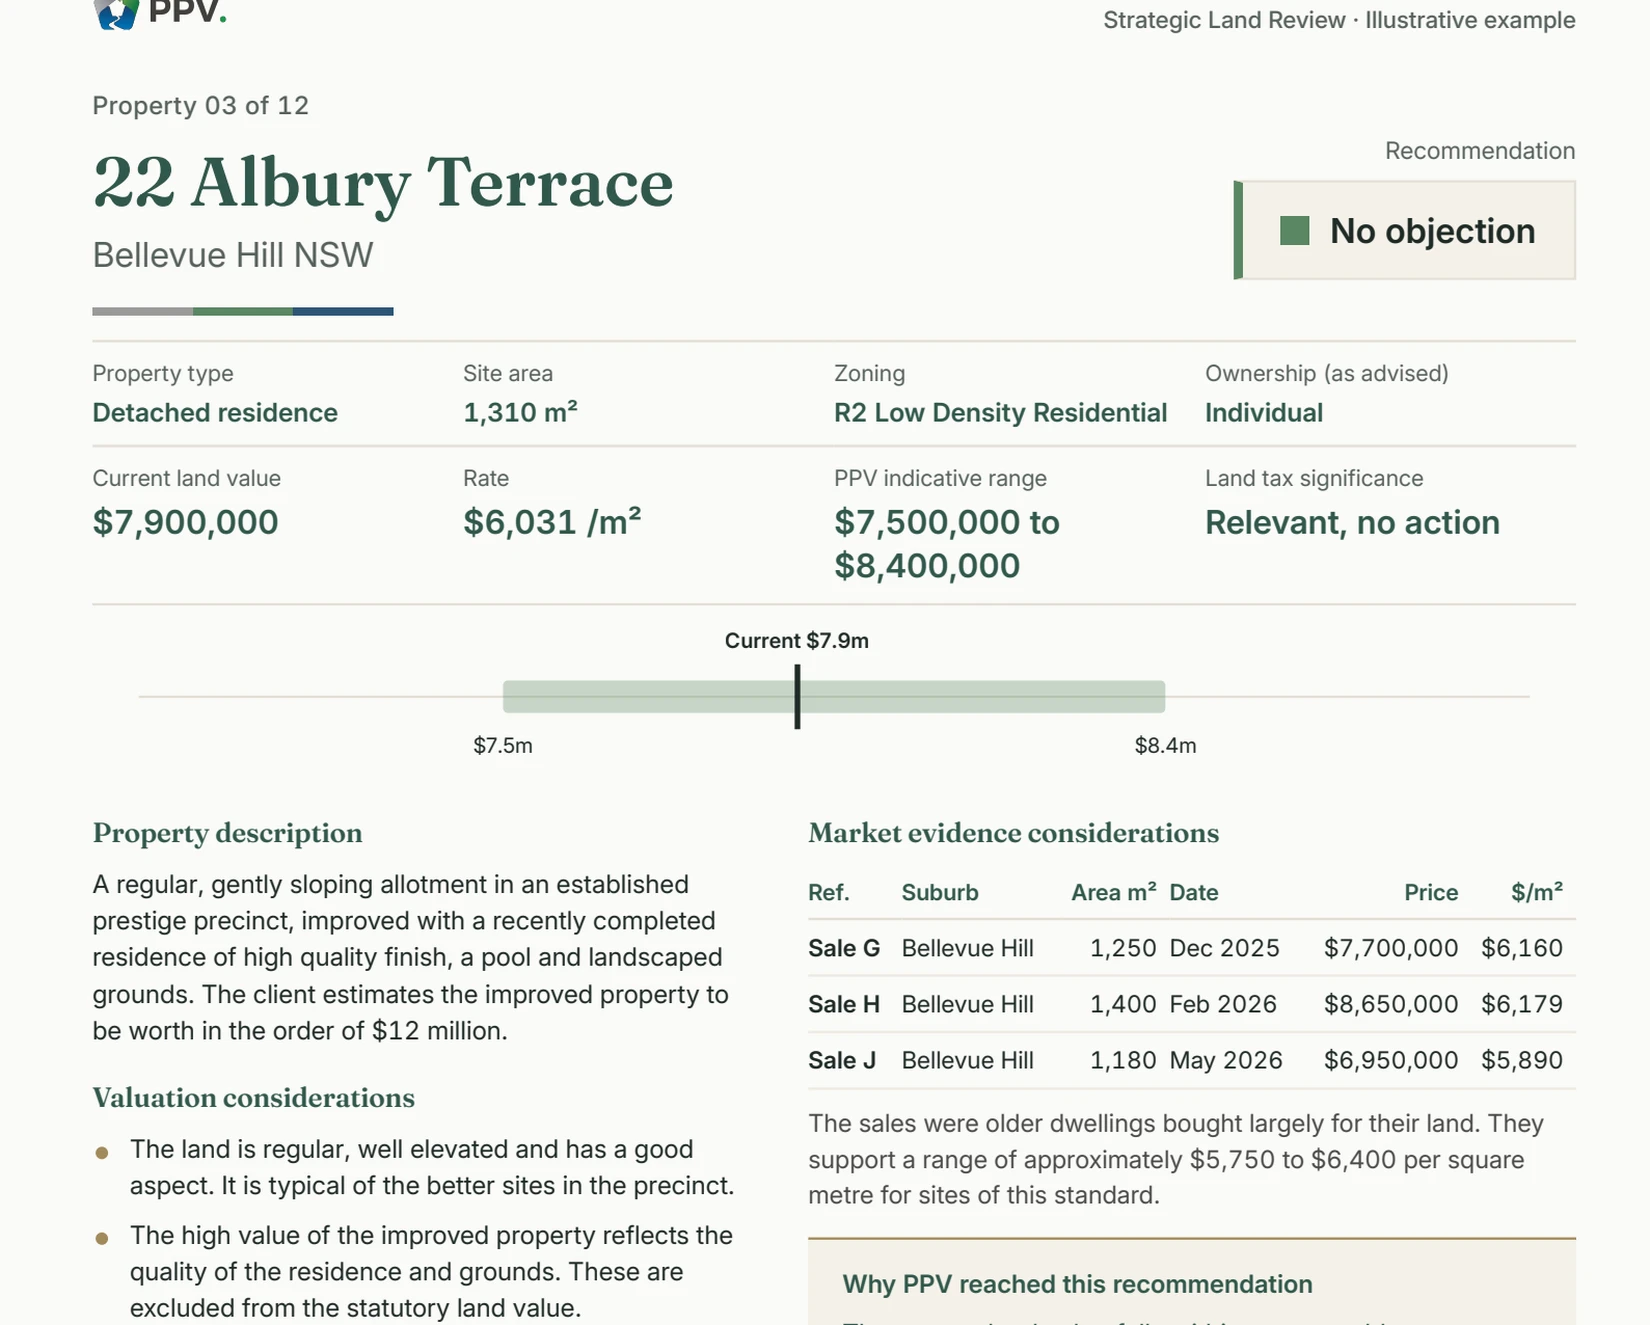Click the Sale G reference cell

tap(844, 948)
